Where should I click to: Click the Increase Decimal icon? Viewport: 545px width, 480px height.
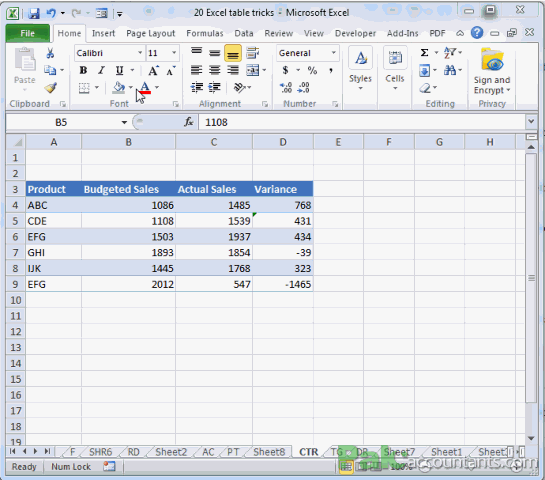pos(286,88)
